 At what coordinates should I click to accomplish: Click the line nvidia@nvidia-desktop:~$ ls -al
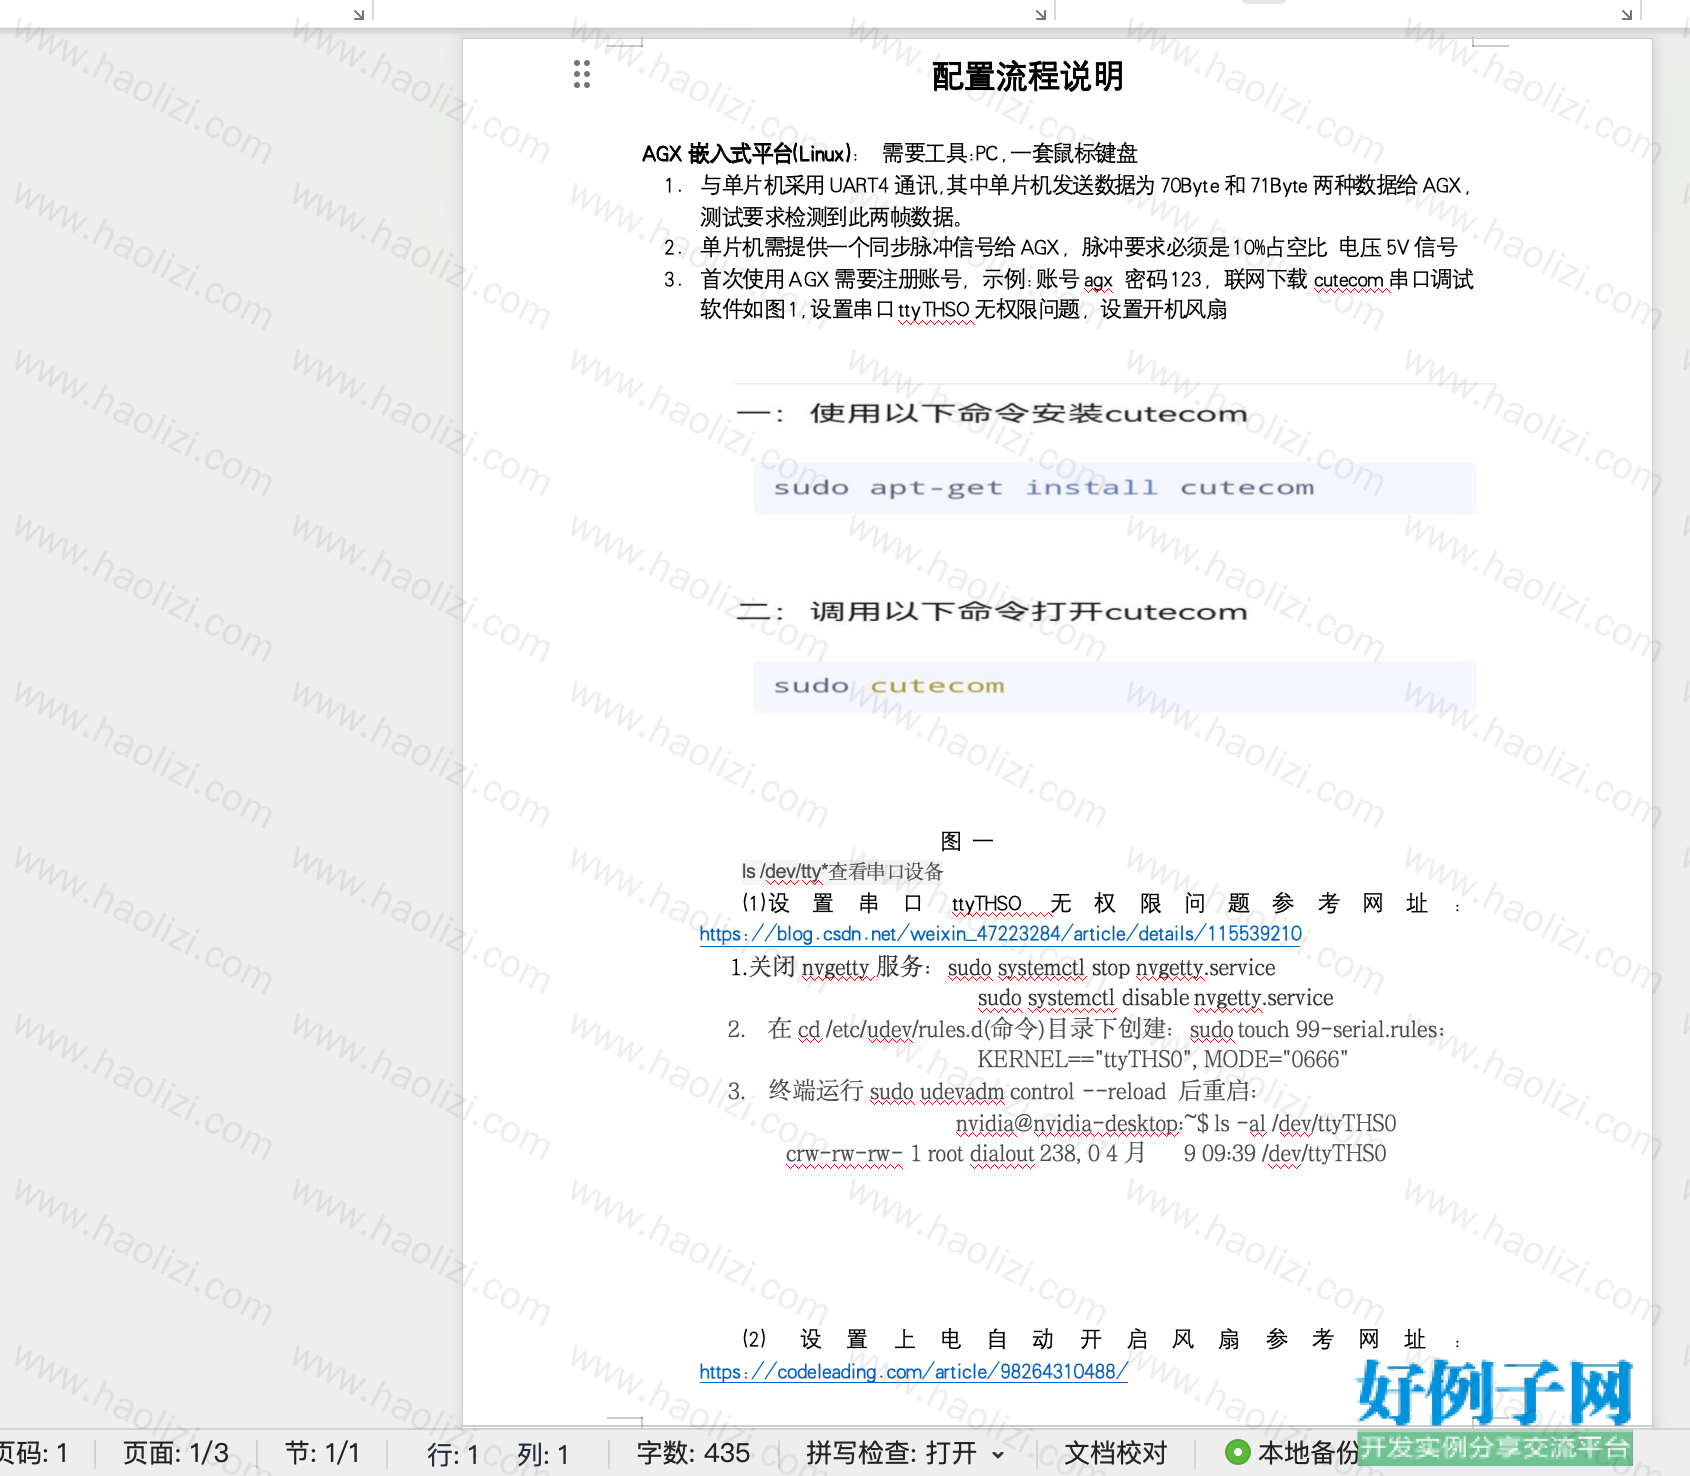coord(1176,1123)
